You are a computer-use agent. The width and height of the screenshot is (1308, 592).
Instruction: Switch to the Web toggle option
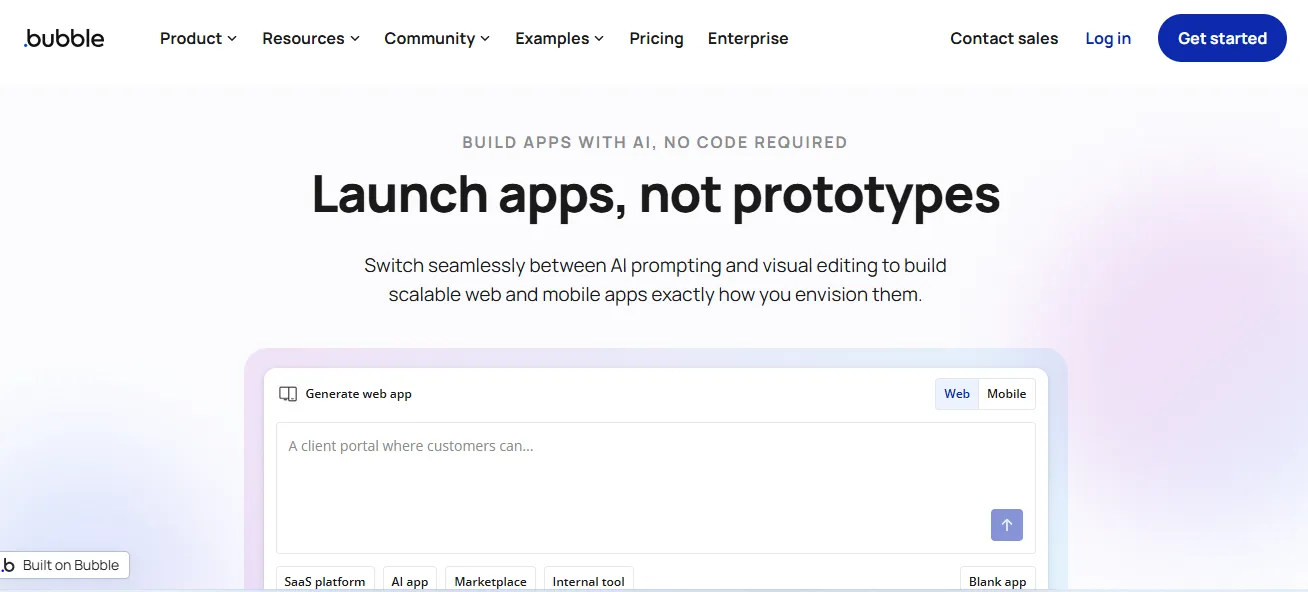(957, 394)
